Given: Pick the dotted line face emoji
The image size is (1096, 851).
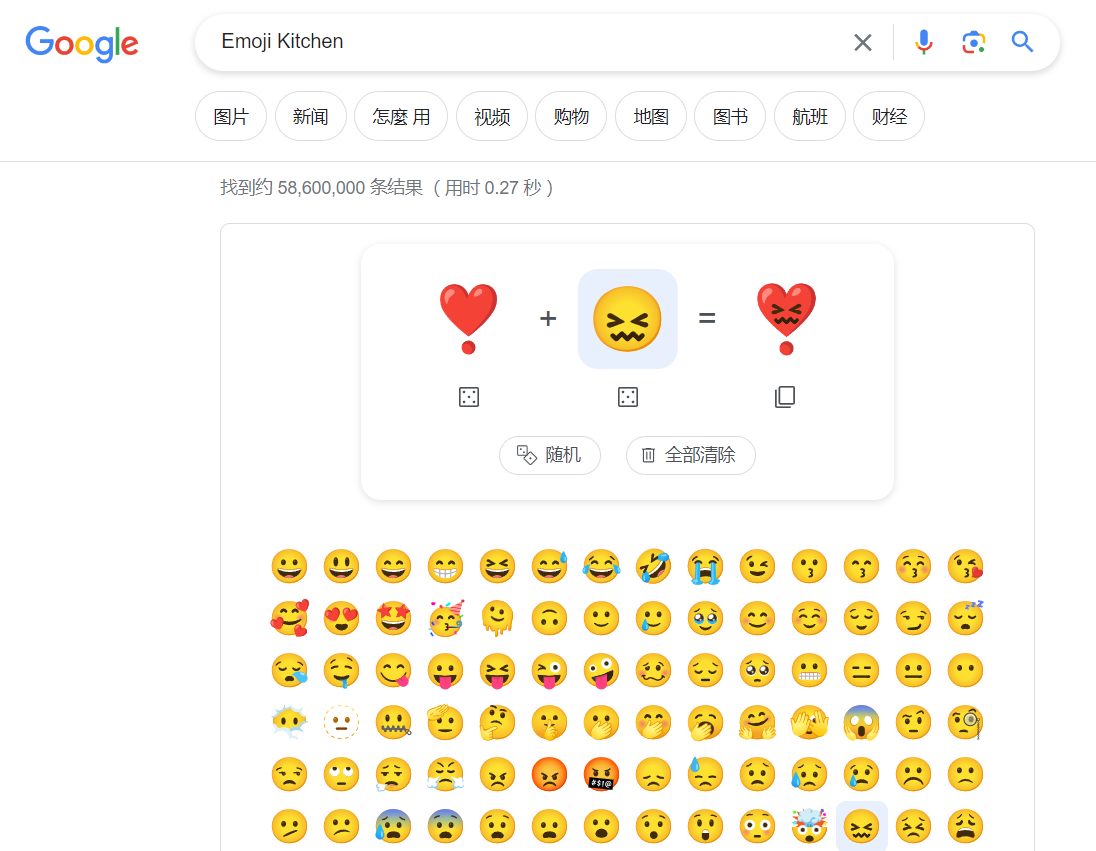Looking at the screenshot, I should [x=341, y=722].
